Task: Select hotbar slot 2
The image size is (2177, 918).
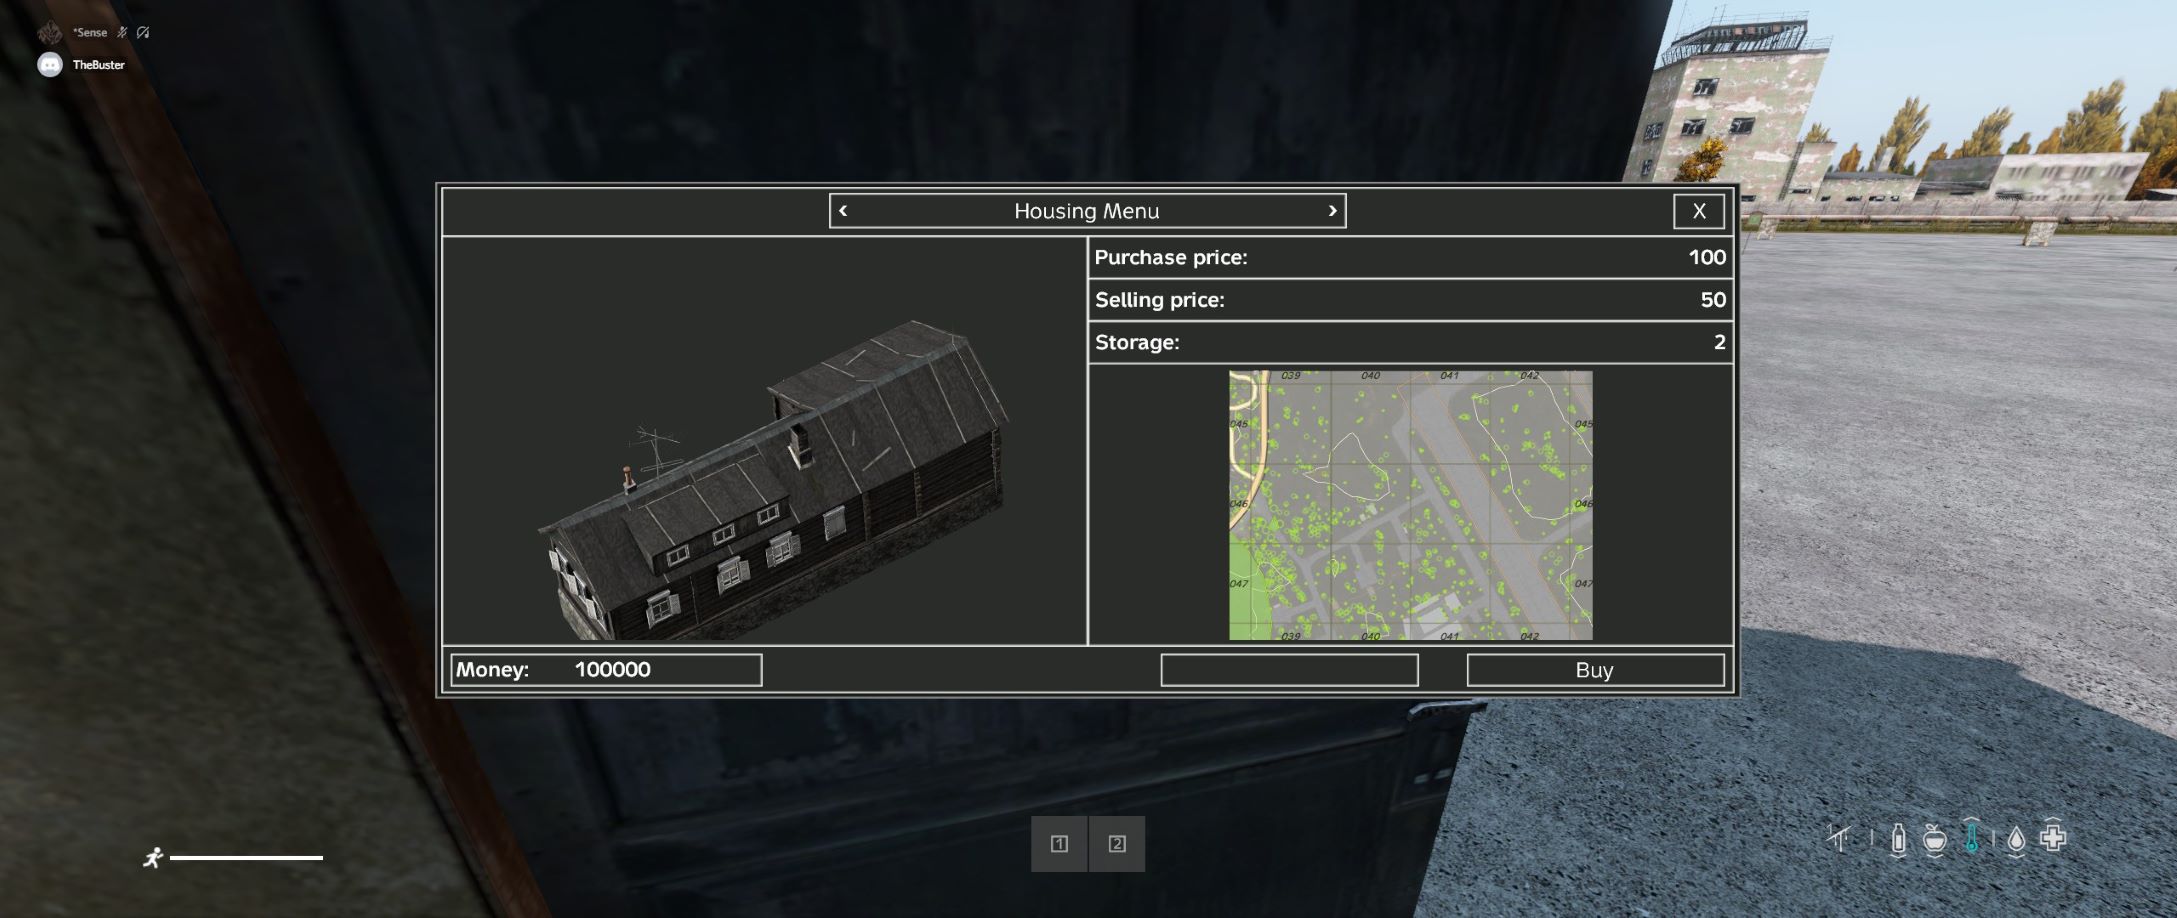Action: coord(1117,844)
